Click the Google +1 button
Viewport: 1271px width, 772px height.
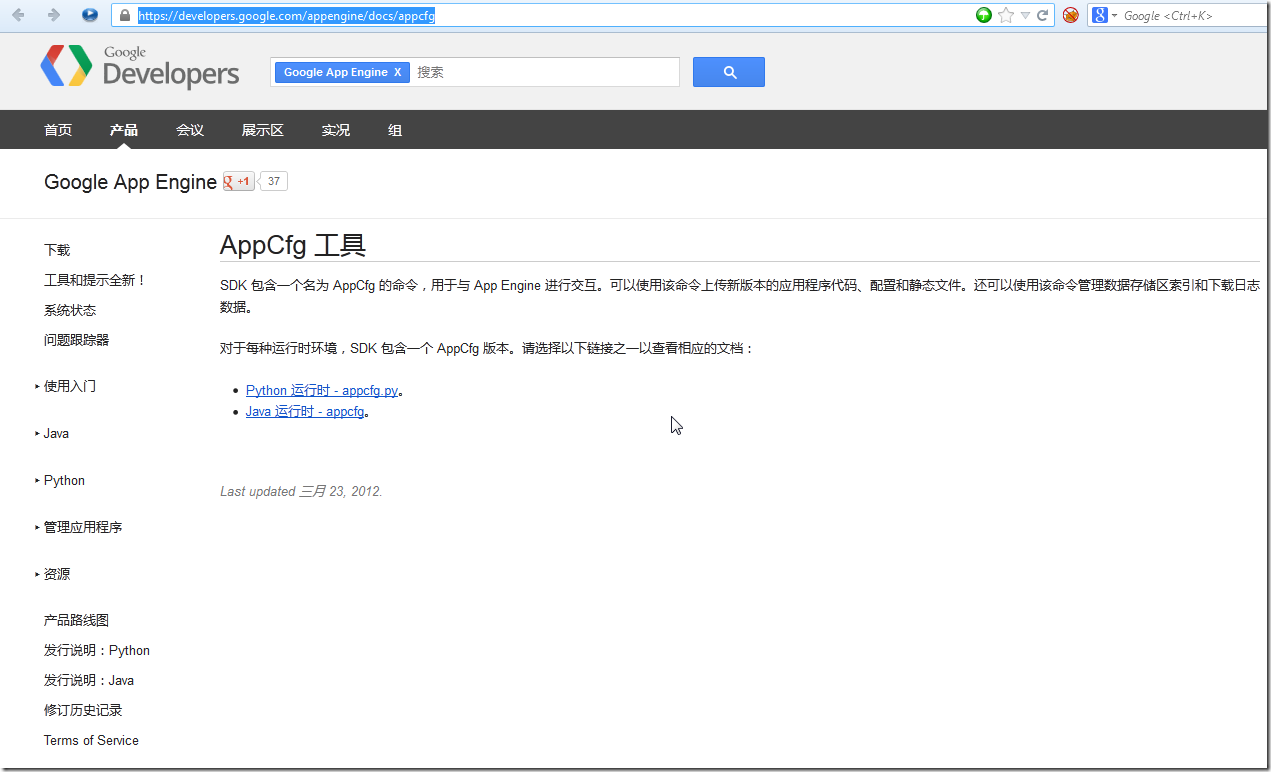[x=239, y=181]
